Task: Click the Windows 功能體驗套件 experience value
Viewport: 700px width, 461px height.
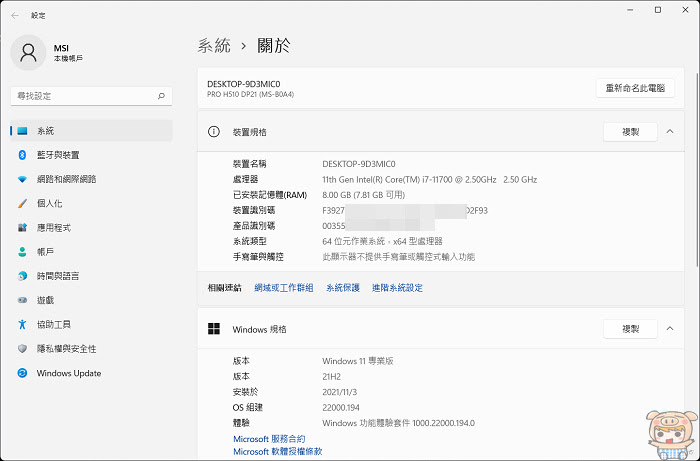Action: [x=398, y=423]
